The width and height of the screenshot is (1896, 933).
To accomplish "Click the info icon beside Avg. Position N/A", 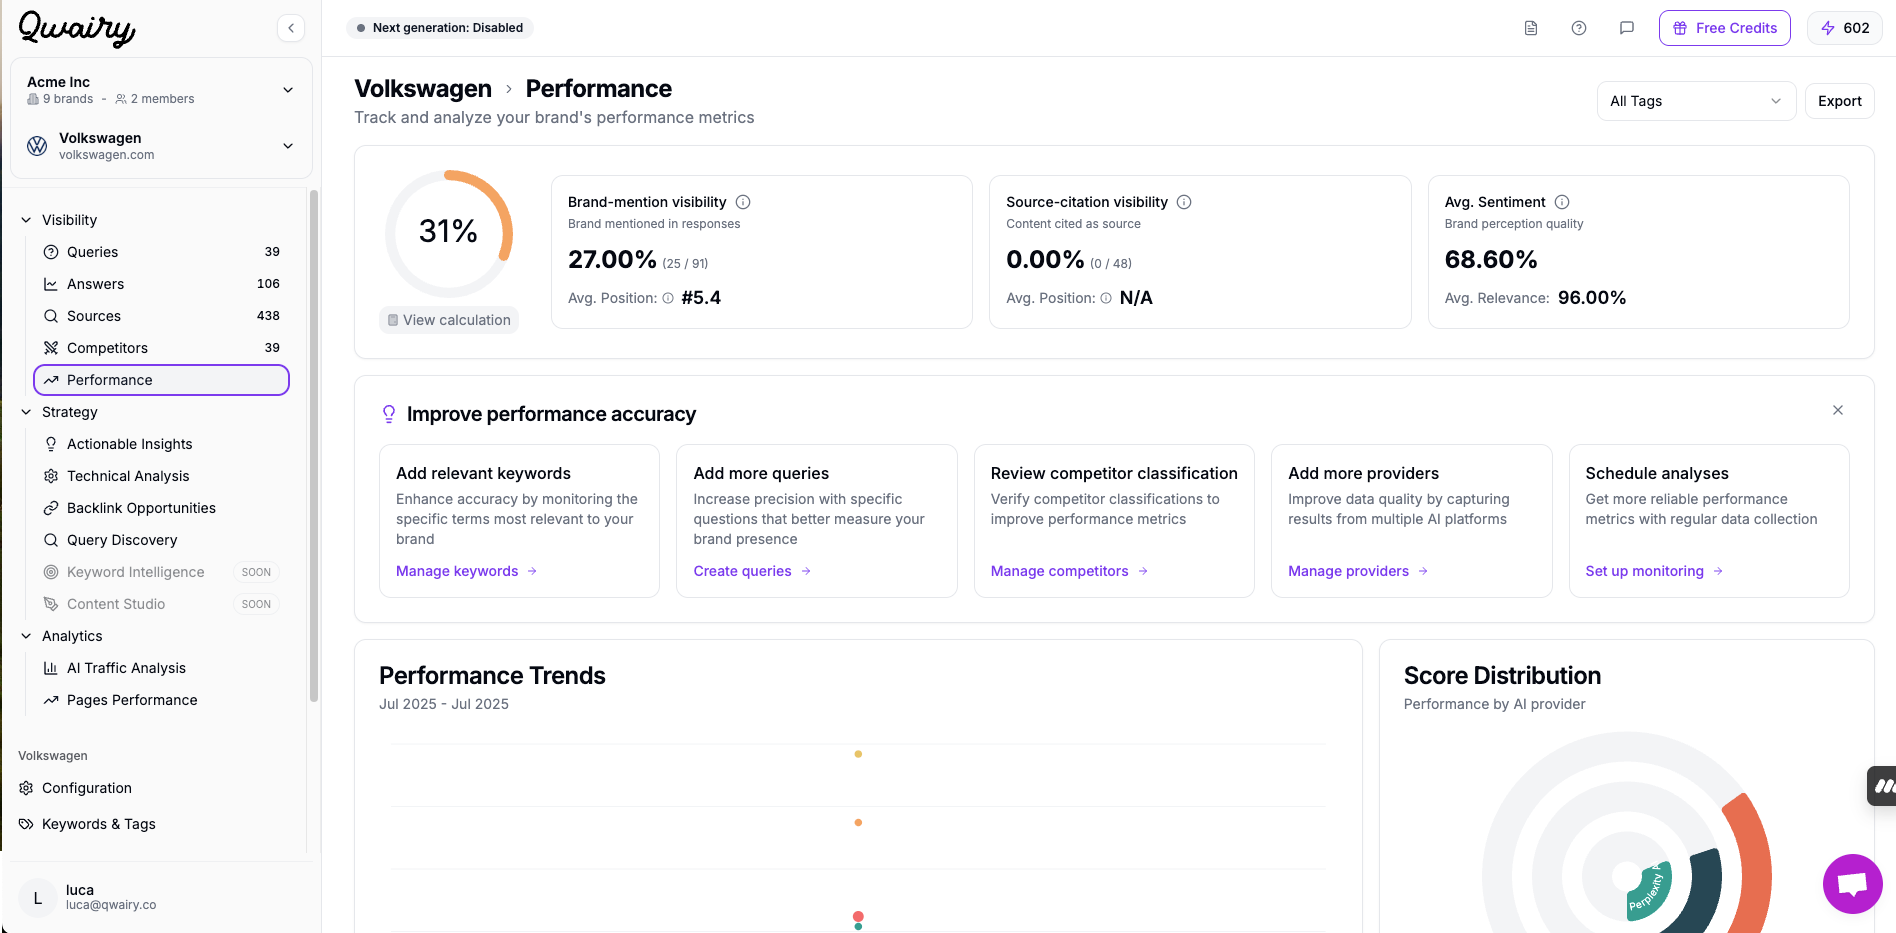I will (1106, 298).
